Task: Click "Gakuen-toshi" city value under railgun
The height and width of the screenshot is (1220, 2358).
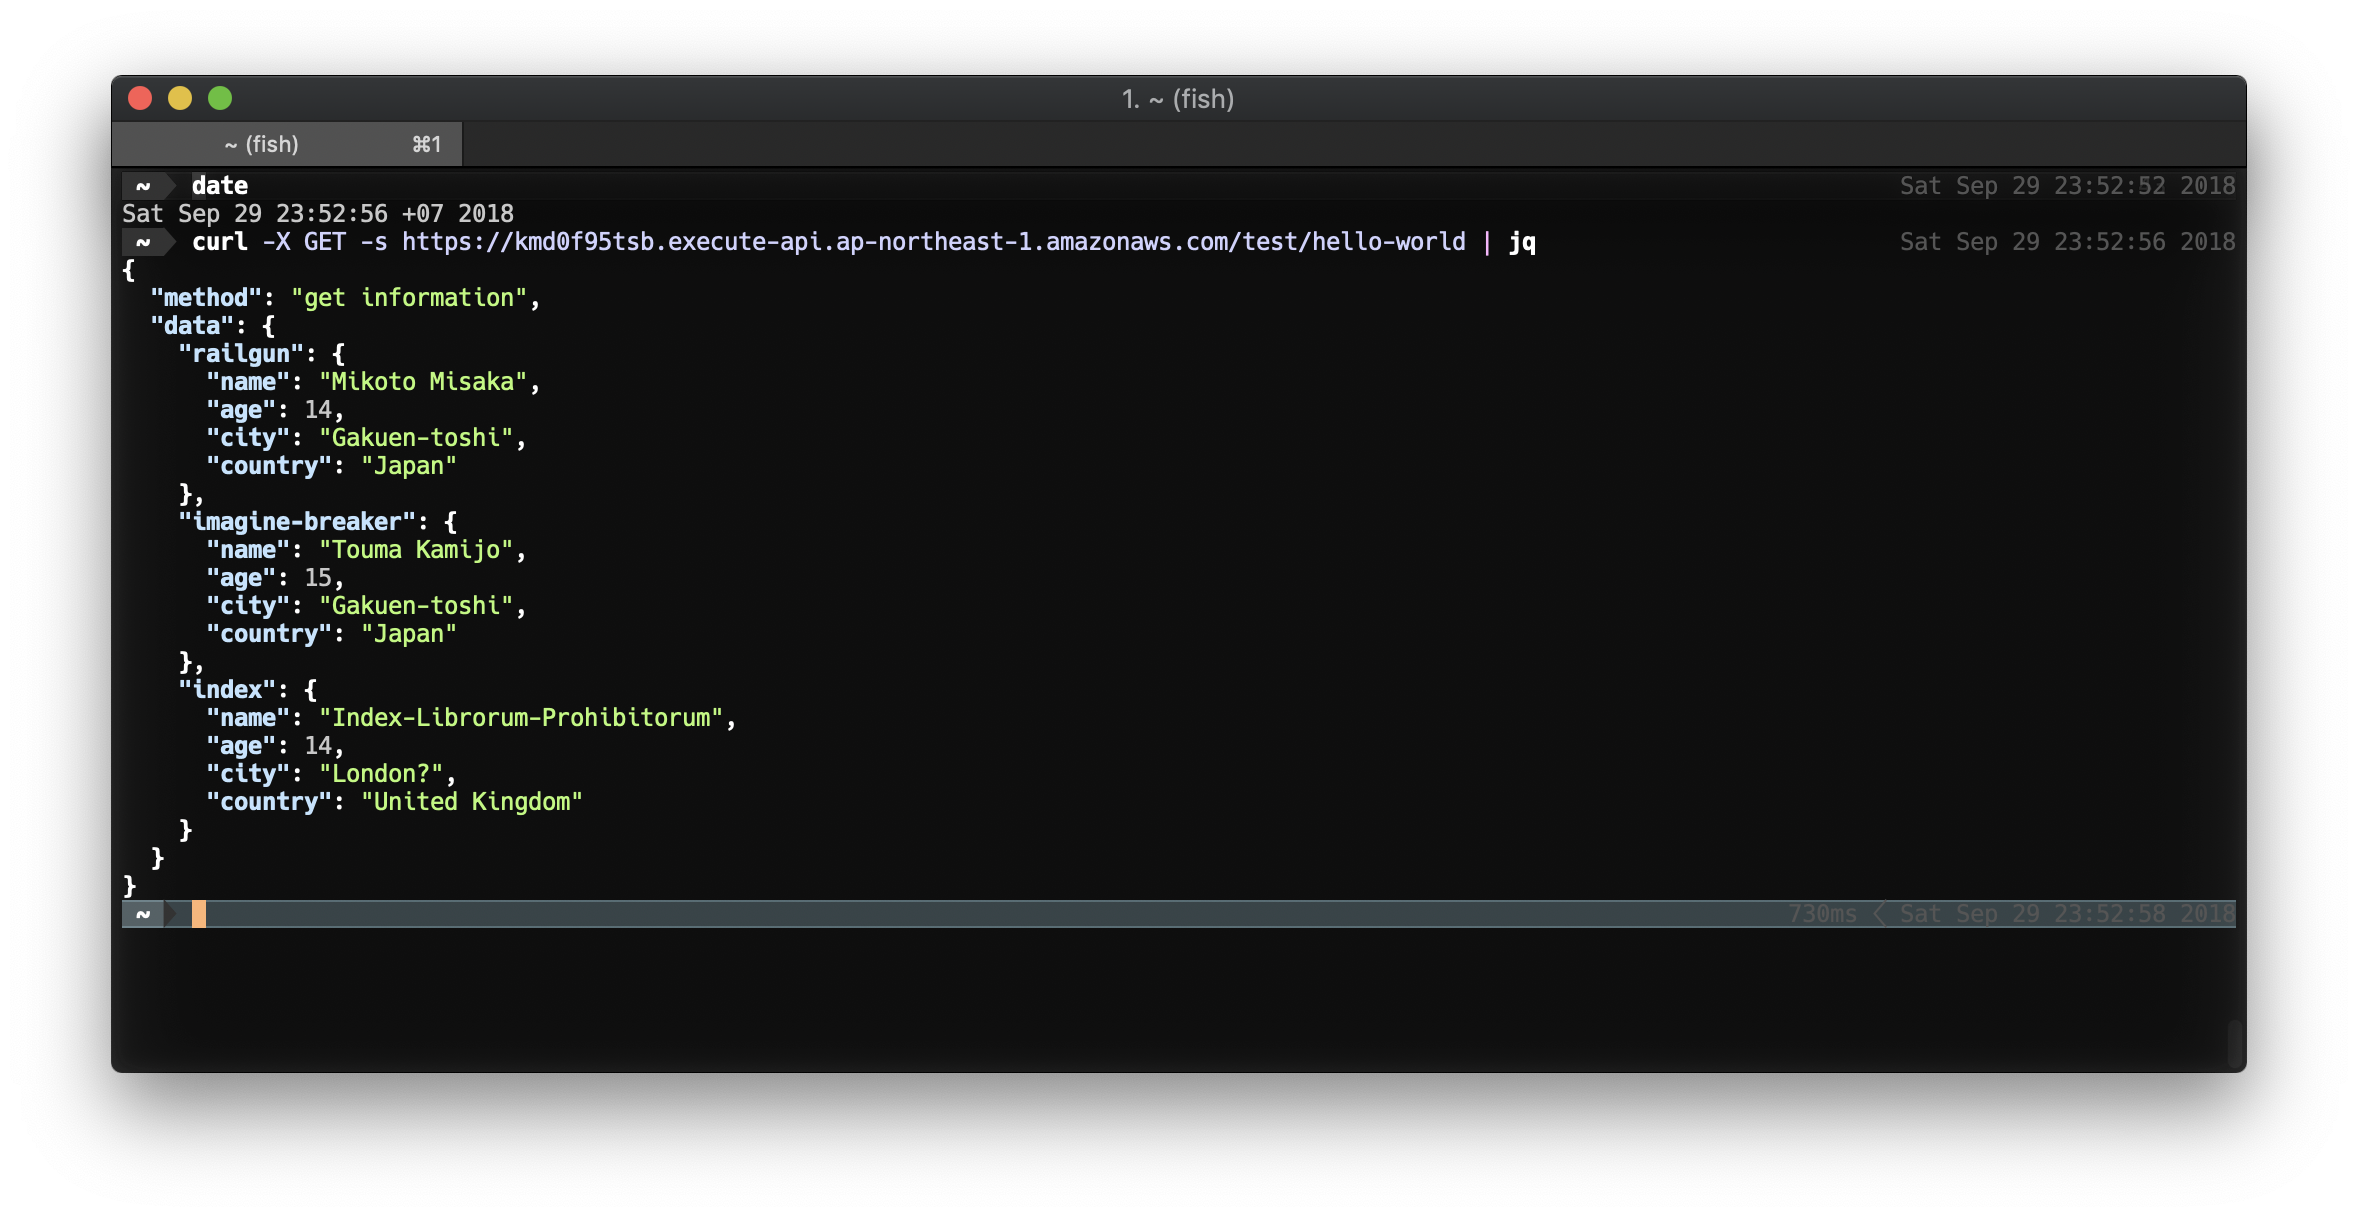Action: click(416, 438)
